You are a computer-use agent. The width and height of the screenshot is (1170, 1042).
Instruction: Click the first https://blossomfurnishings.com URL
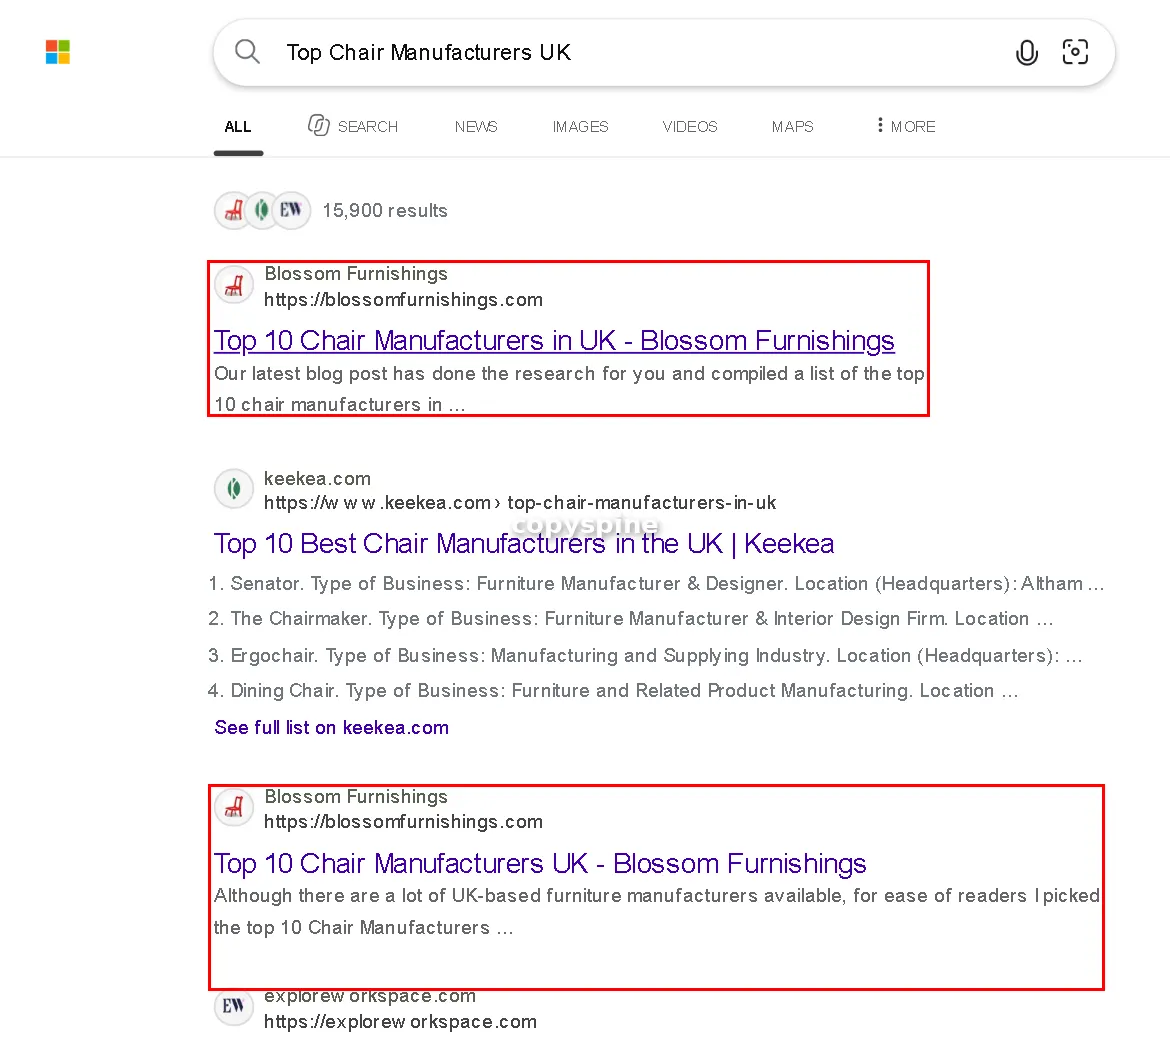pos(404,300)
